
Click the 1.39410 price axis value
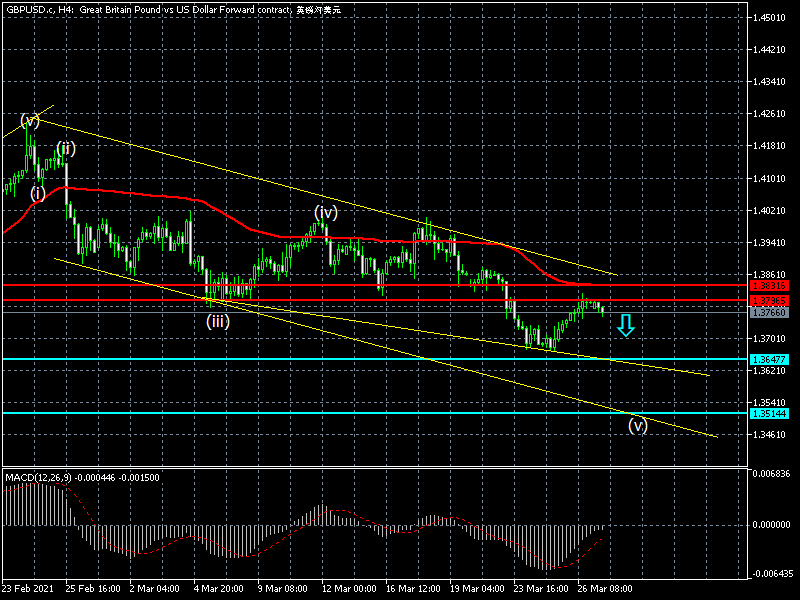pyautogui.click(x=769, y=242)
